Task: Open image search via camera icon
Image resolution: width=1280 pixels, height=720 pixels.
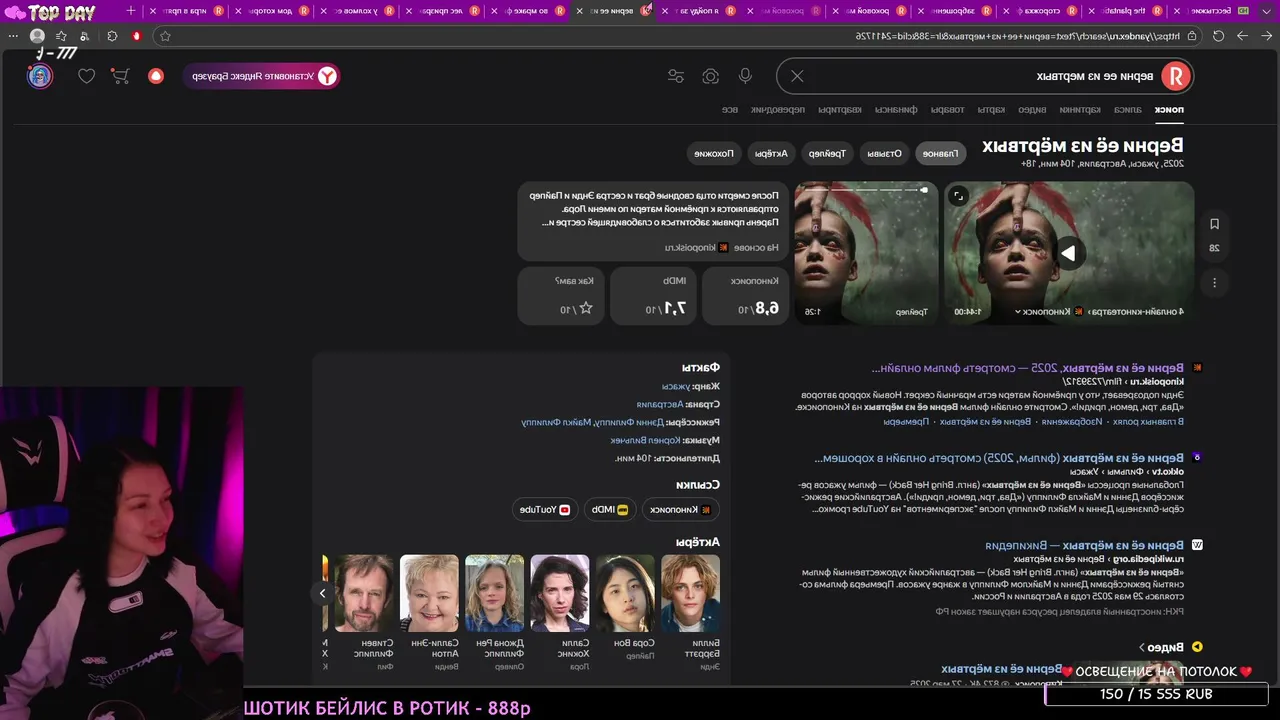Action: pyautogui.click(x=710, y=76)
